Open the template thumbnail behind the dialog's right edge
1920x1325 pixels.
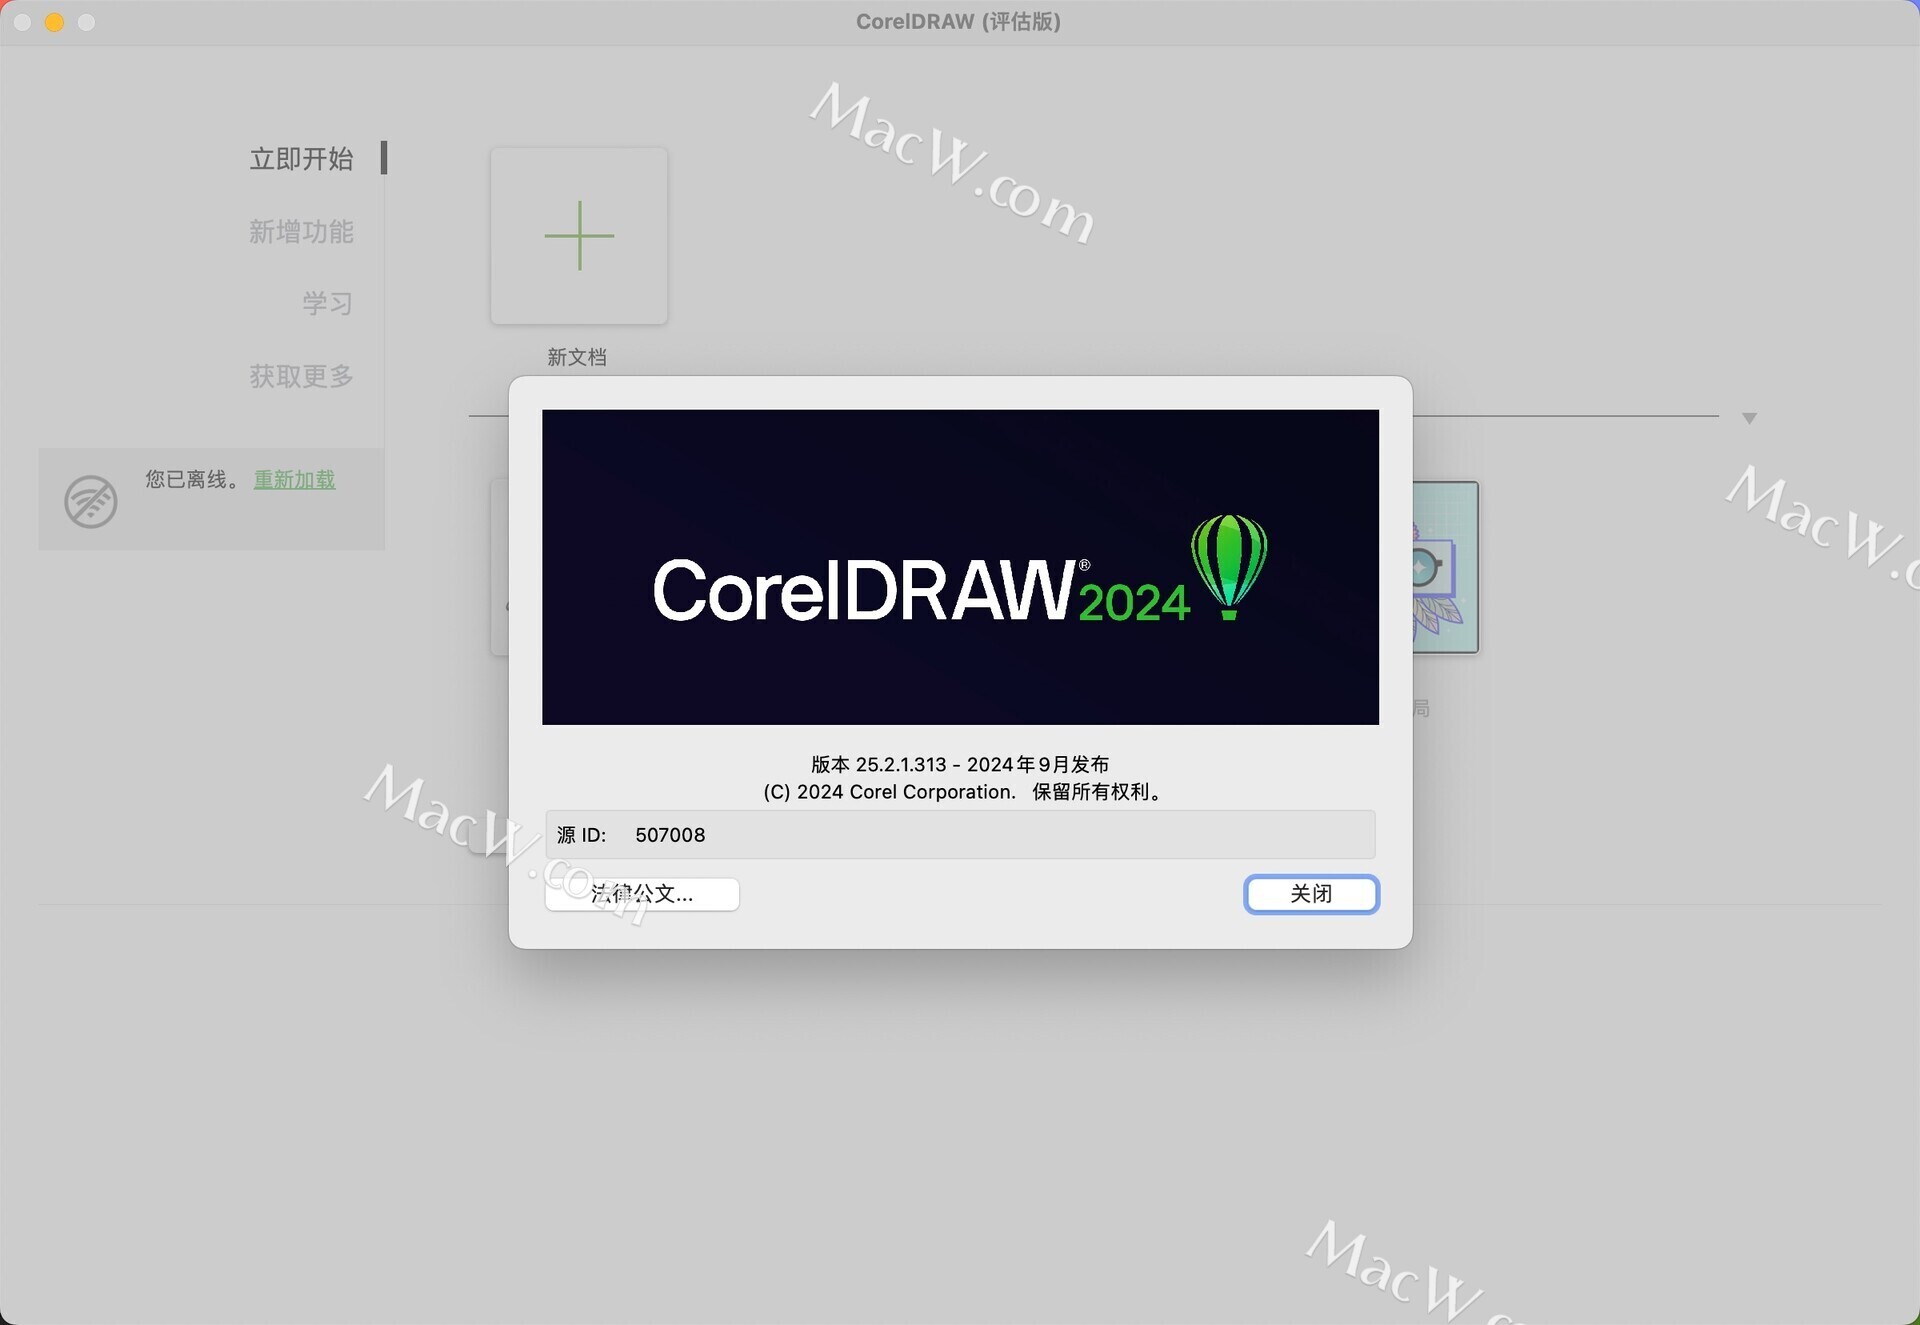tap(1445, 567)
